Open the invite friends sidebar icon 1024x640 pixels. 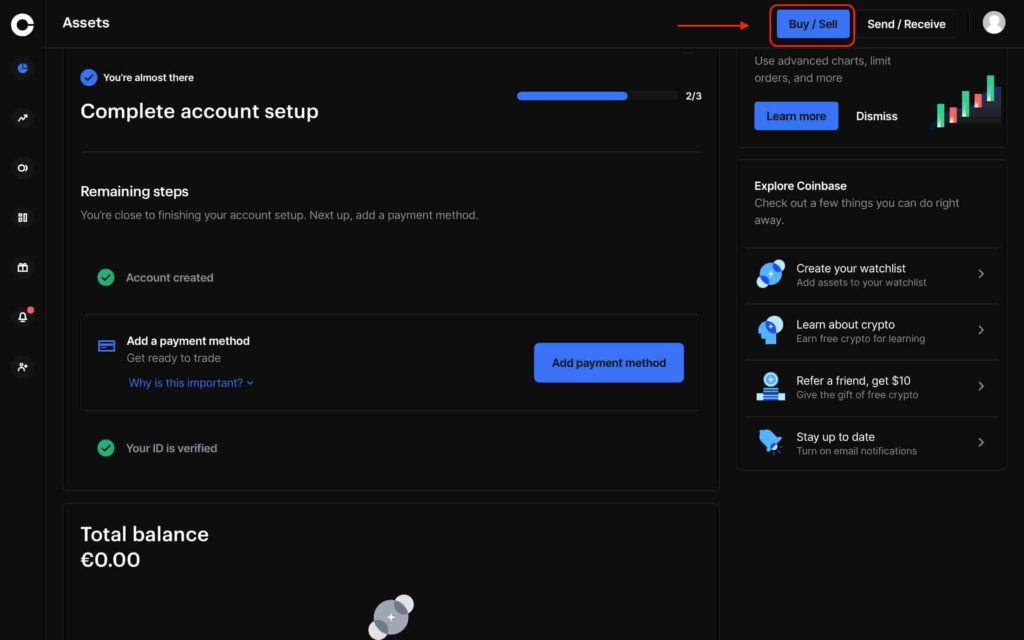coord(23,367)
